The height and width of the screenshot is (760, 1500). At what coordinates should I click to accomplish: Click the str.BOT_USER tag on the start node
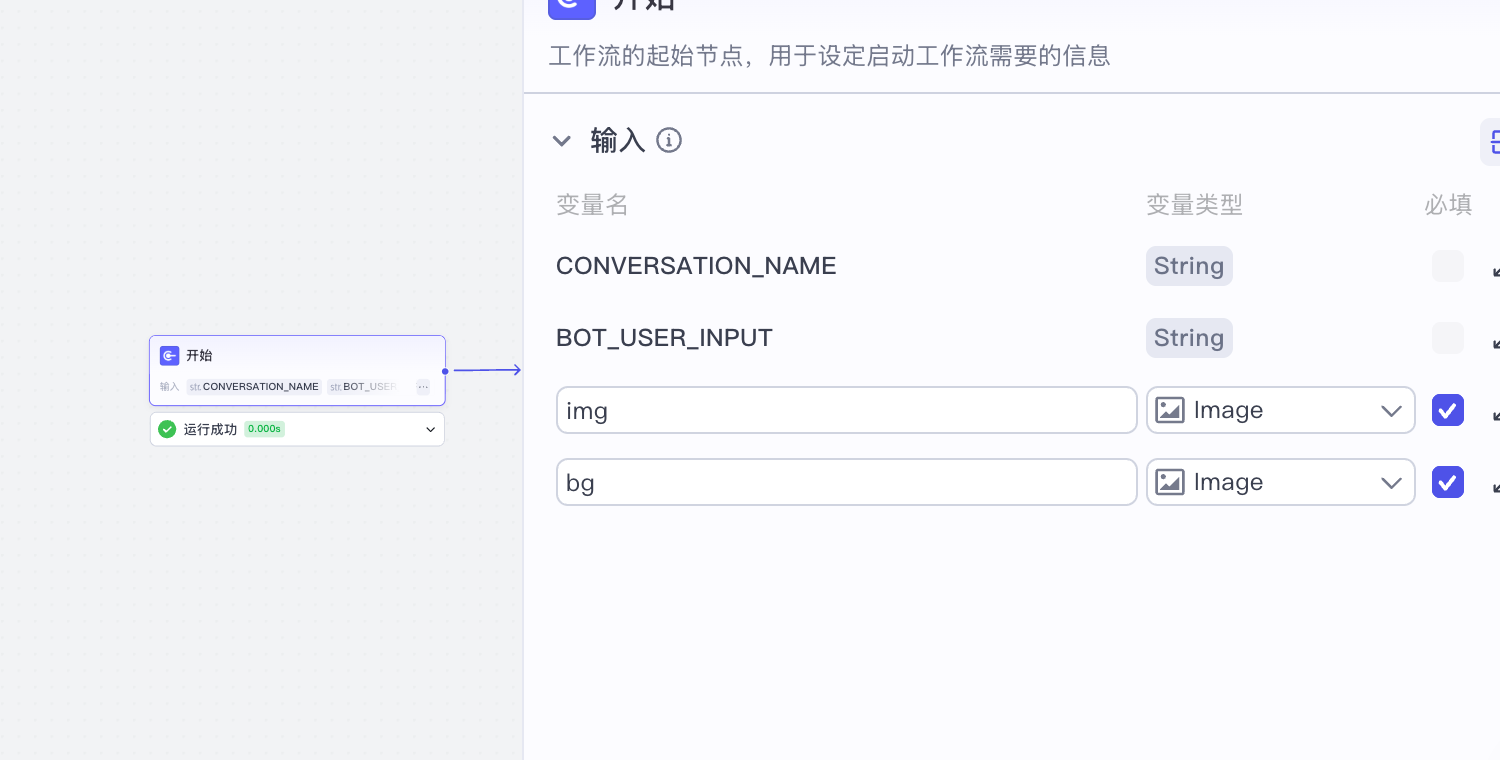coord(363,387)
